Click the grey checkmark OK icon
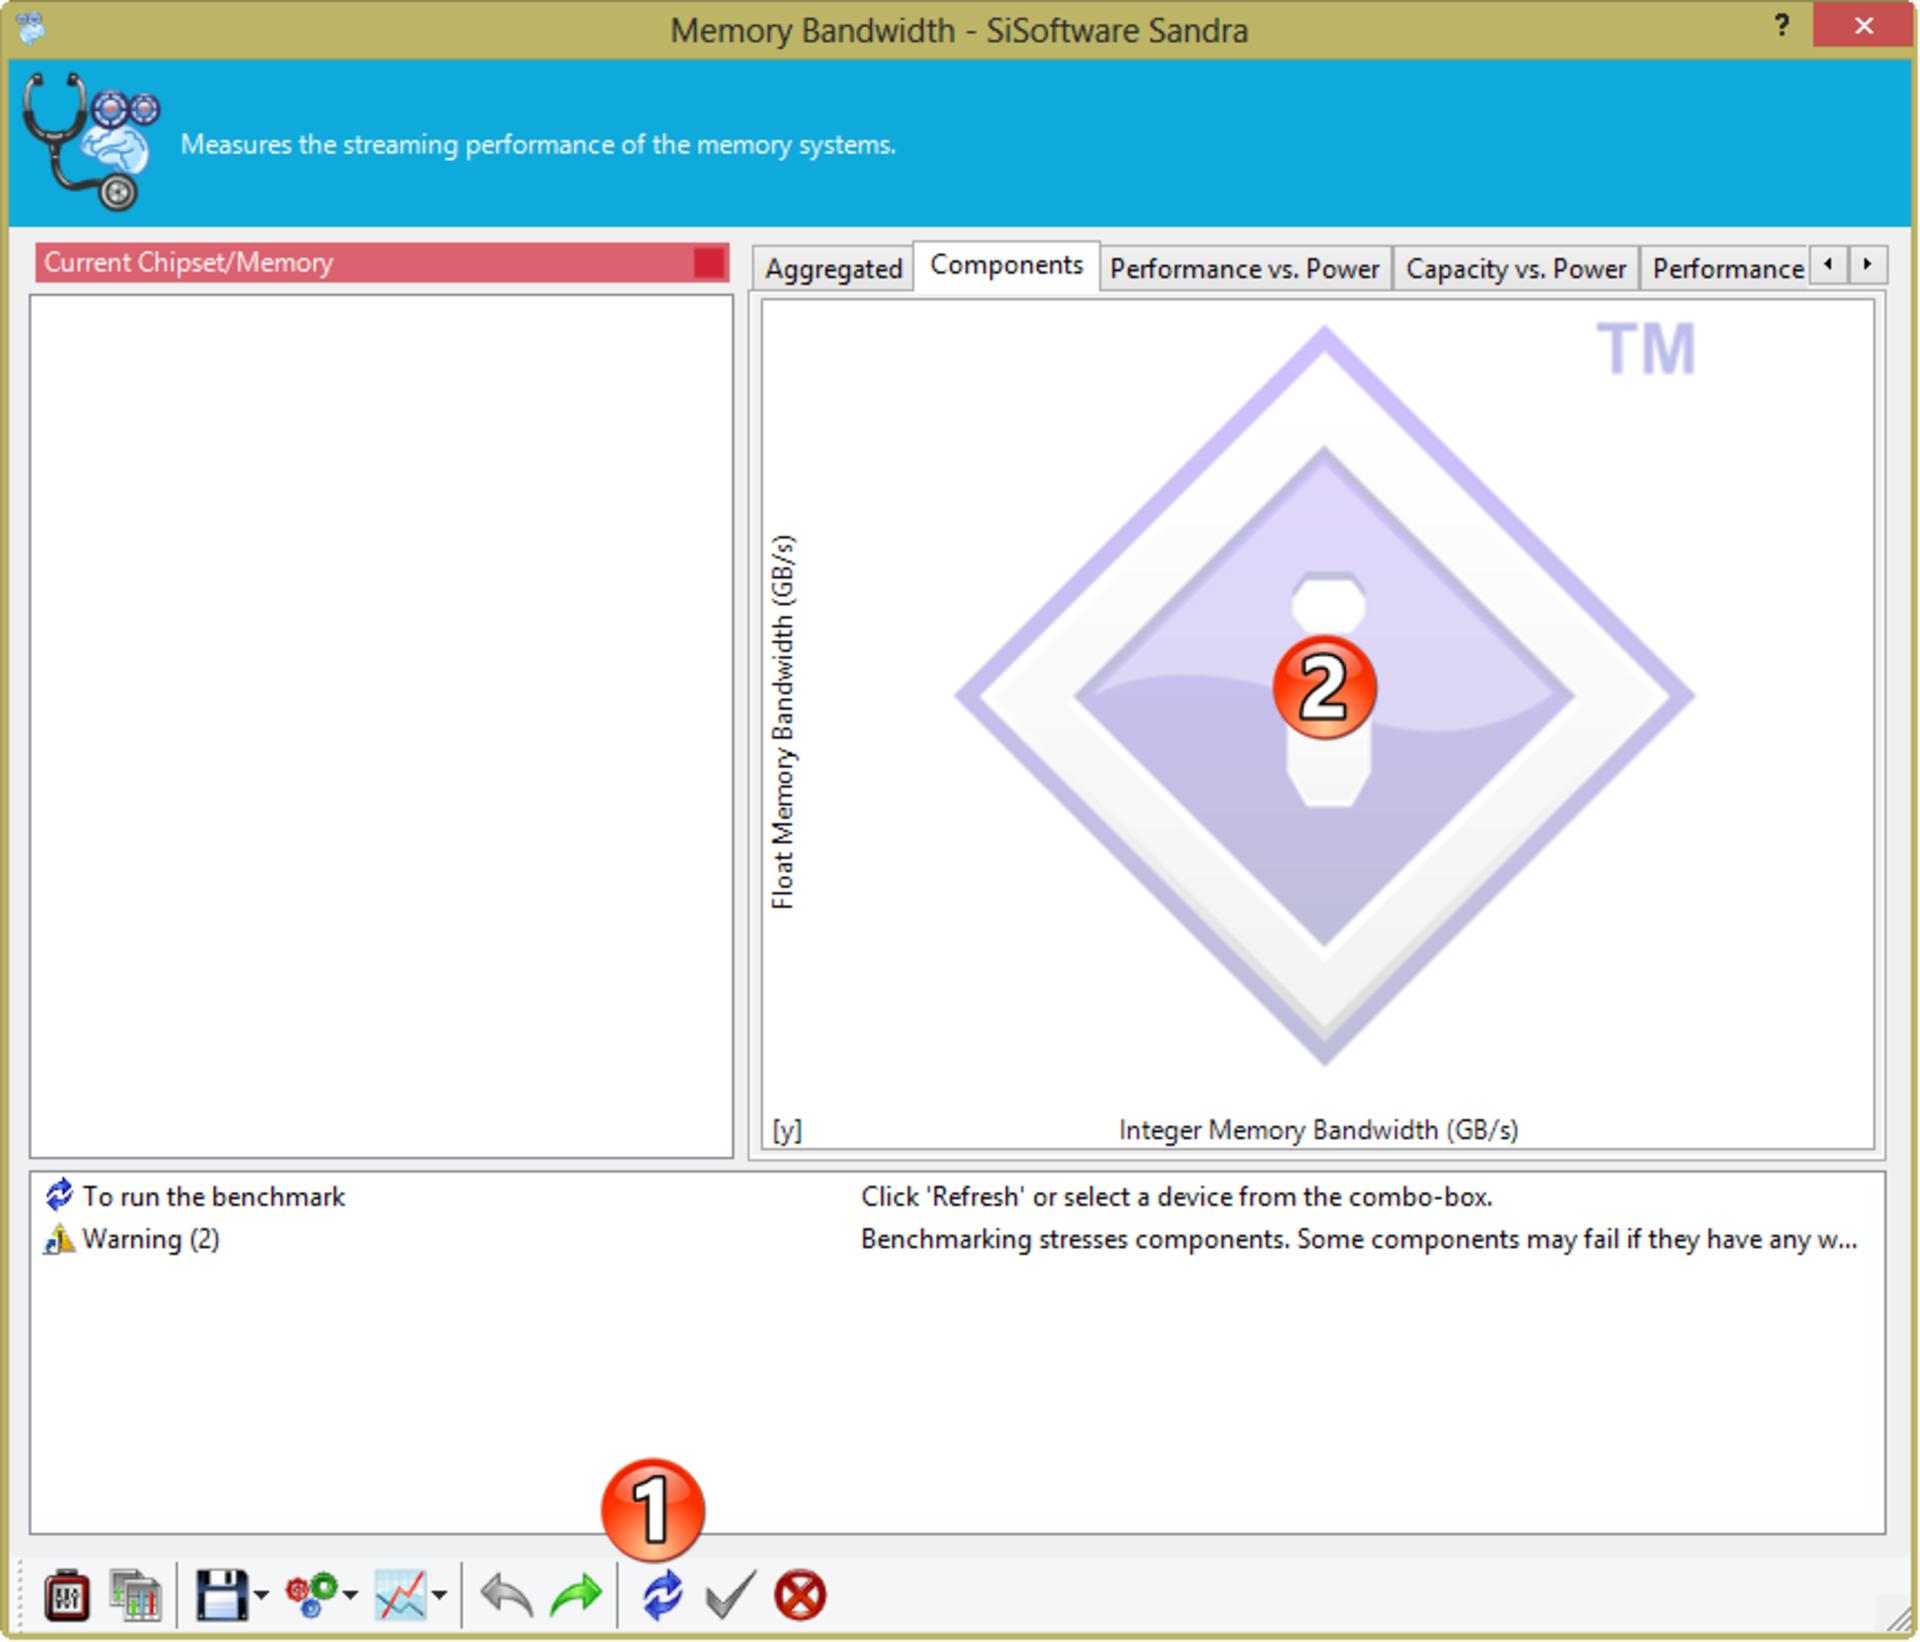The height and width of the screenshot is (1642, 1920). tap(730, 1594)
